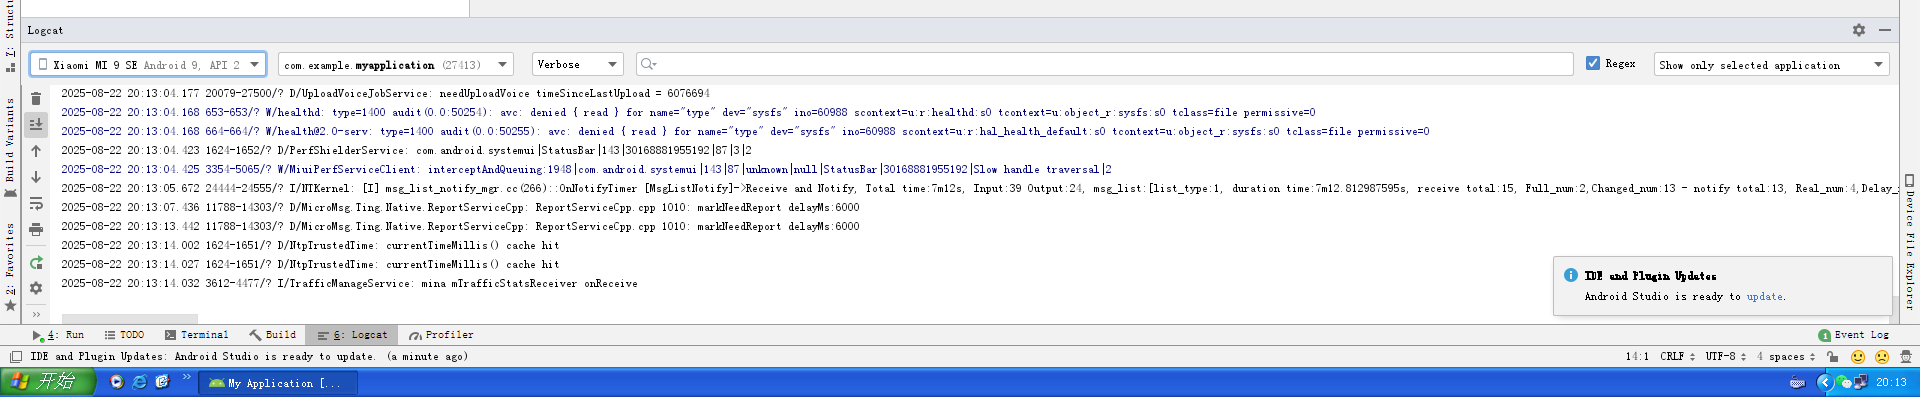Open the Build Variants side tool window
Viewport: 1920px width, 397px height.
[x=10, y=147]
